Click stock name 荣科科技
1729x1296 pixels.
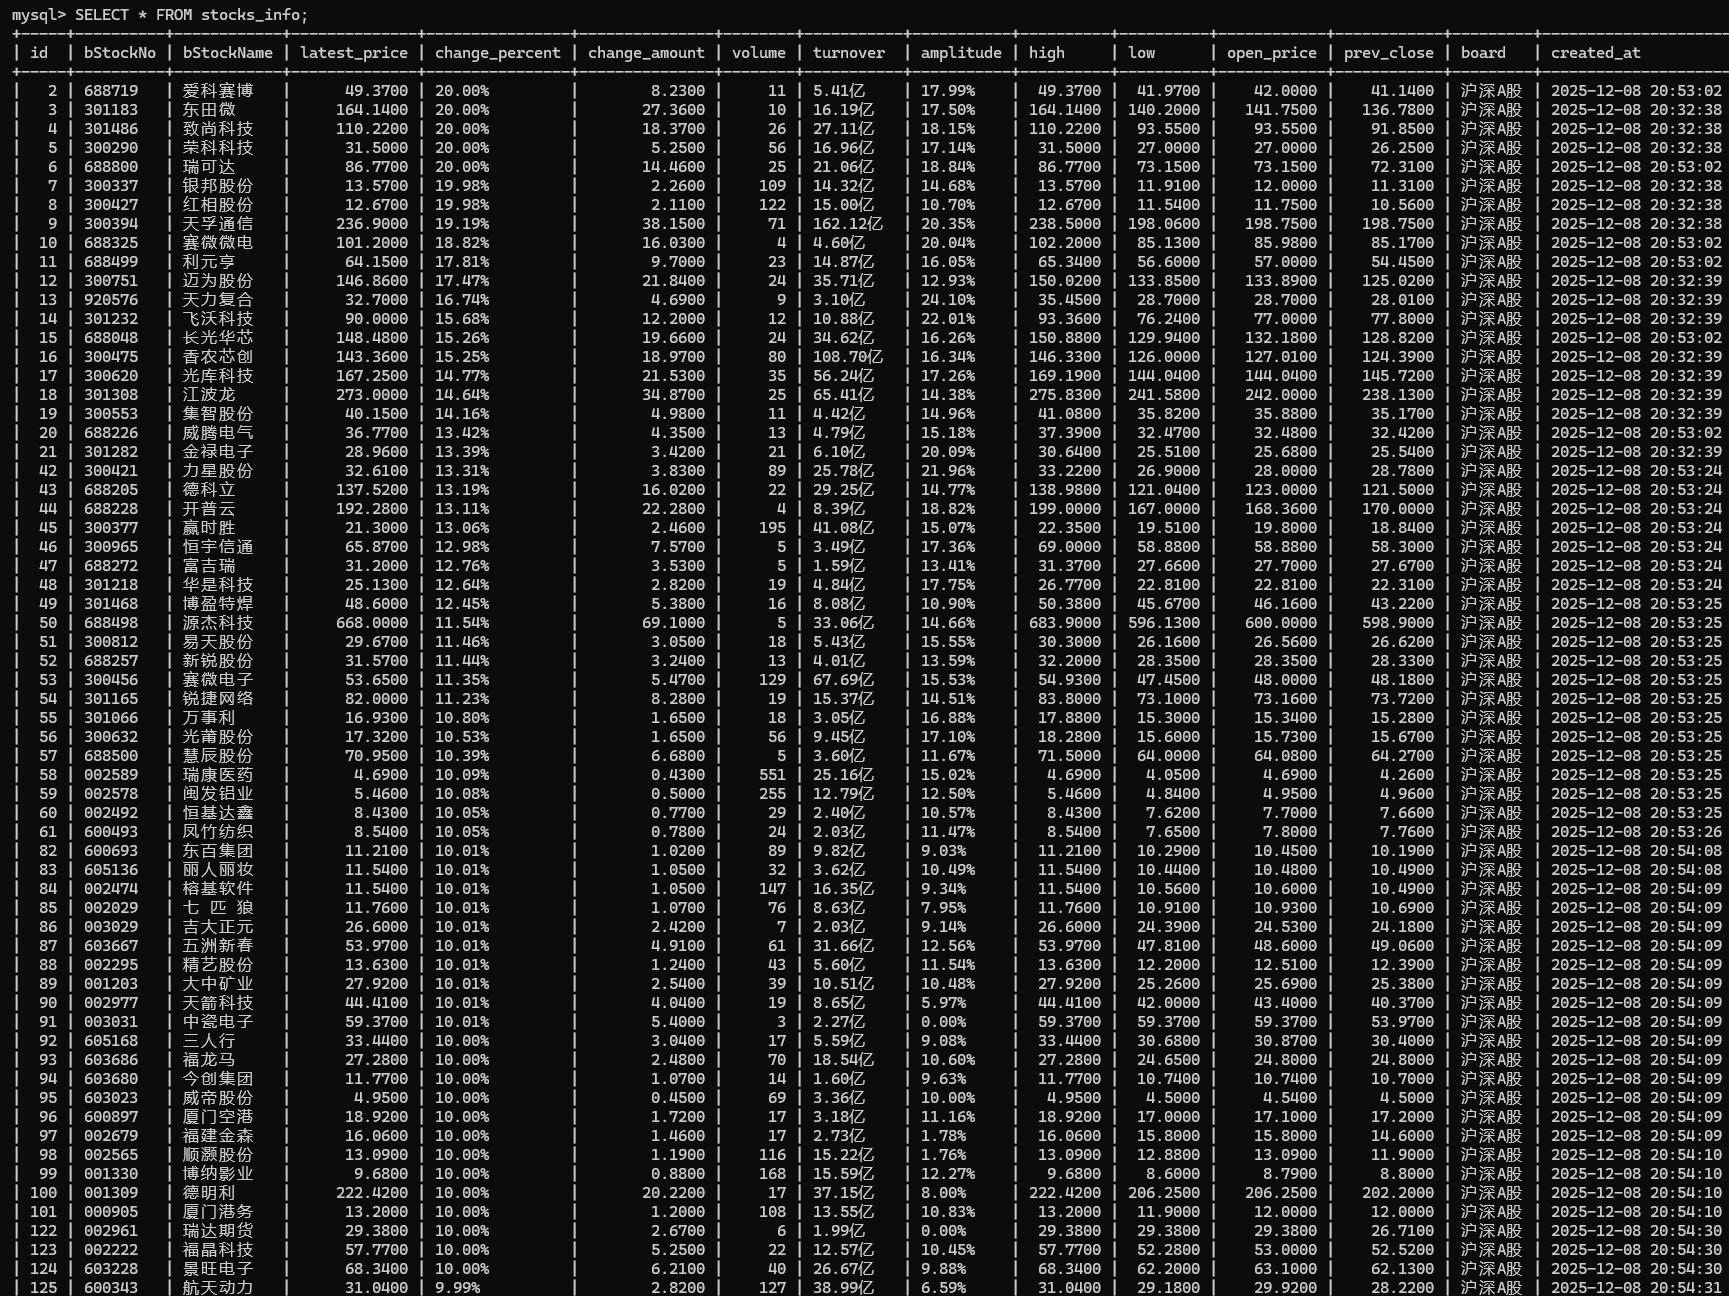tap(218, 148)
